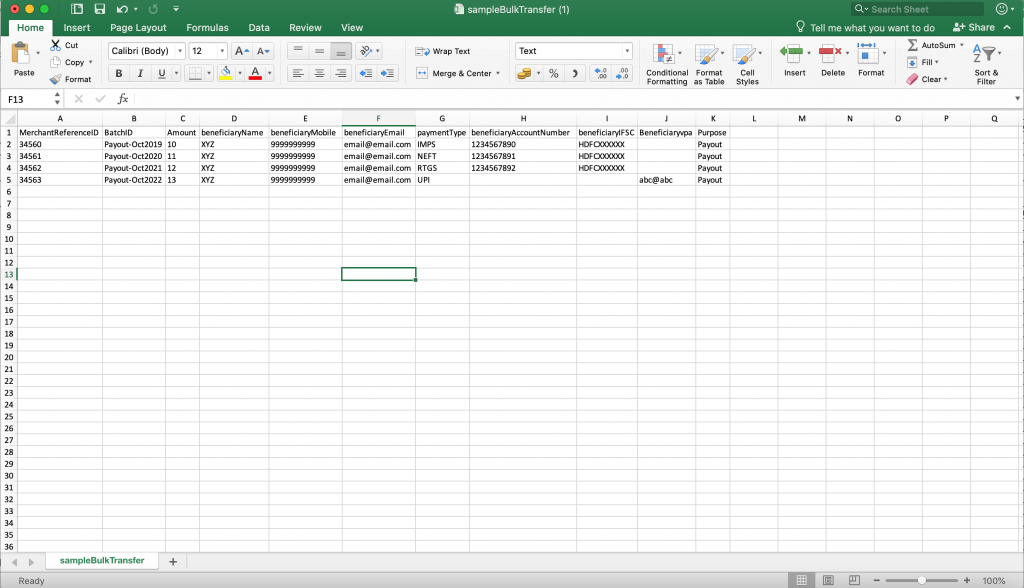The image size is (1024, 588).
Task: Open the font size dropdown
Action: (x=222, y=51)
